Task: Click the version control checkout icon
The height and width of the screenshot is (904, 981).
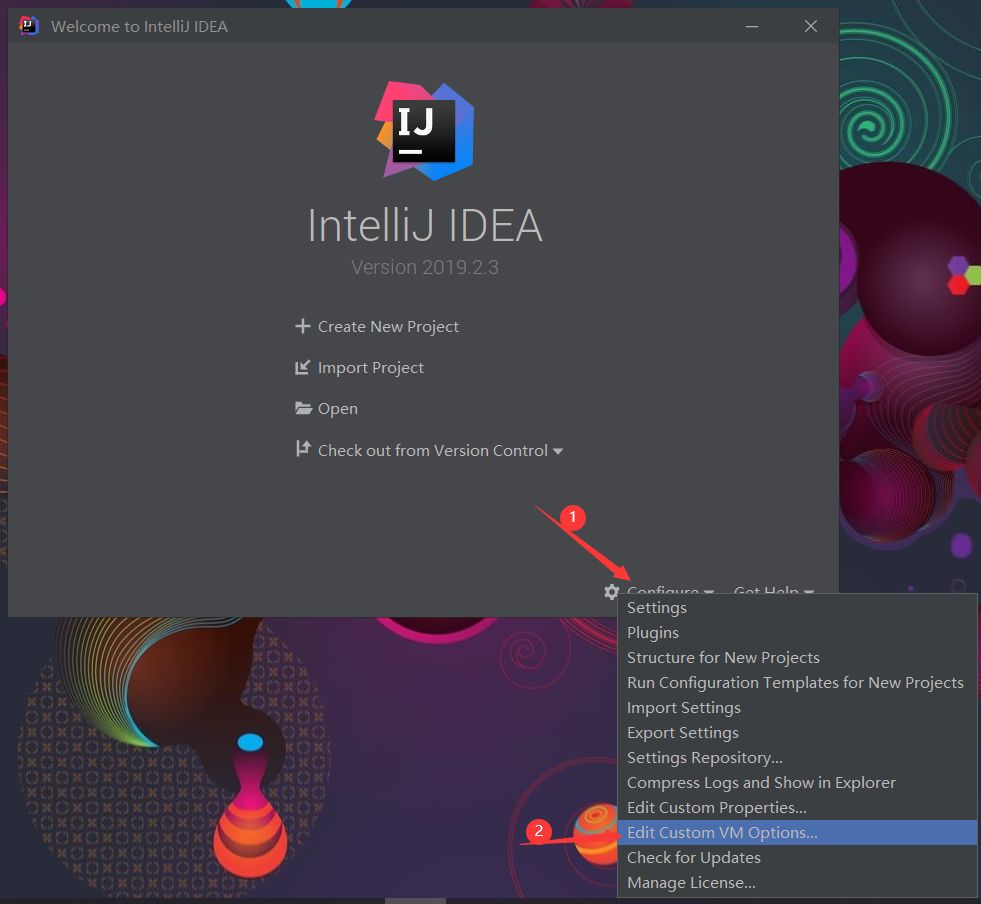Action: click(x=303, y=449)
